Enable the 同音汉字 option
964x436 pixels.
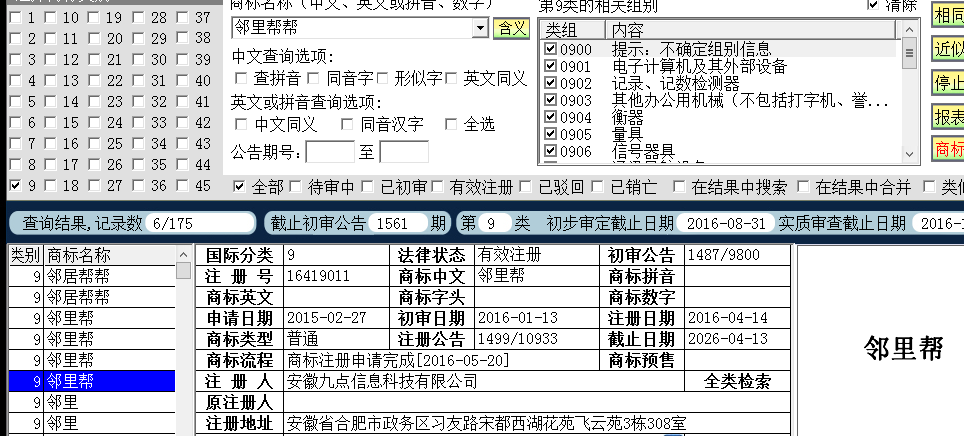pos(347,125)
